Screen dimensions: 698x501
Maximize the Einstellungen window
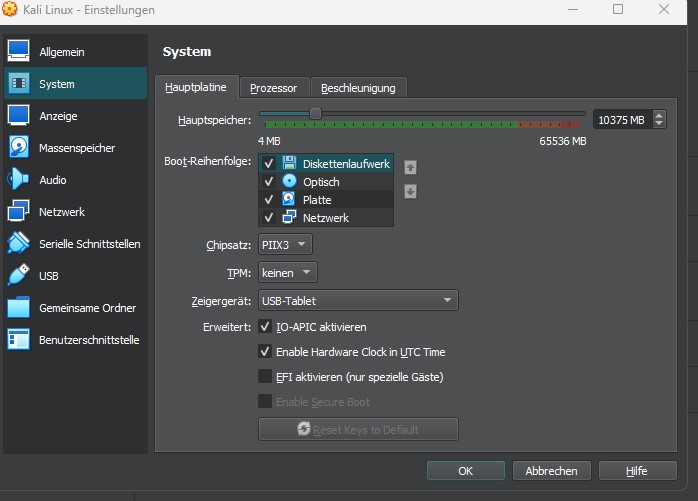click(x=618, y=9)
